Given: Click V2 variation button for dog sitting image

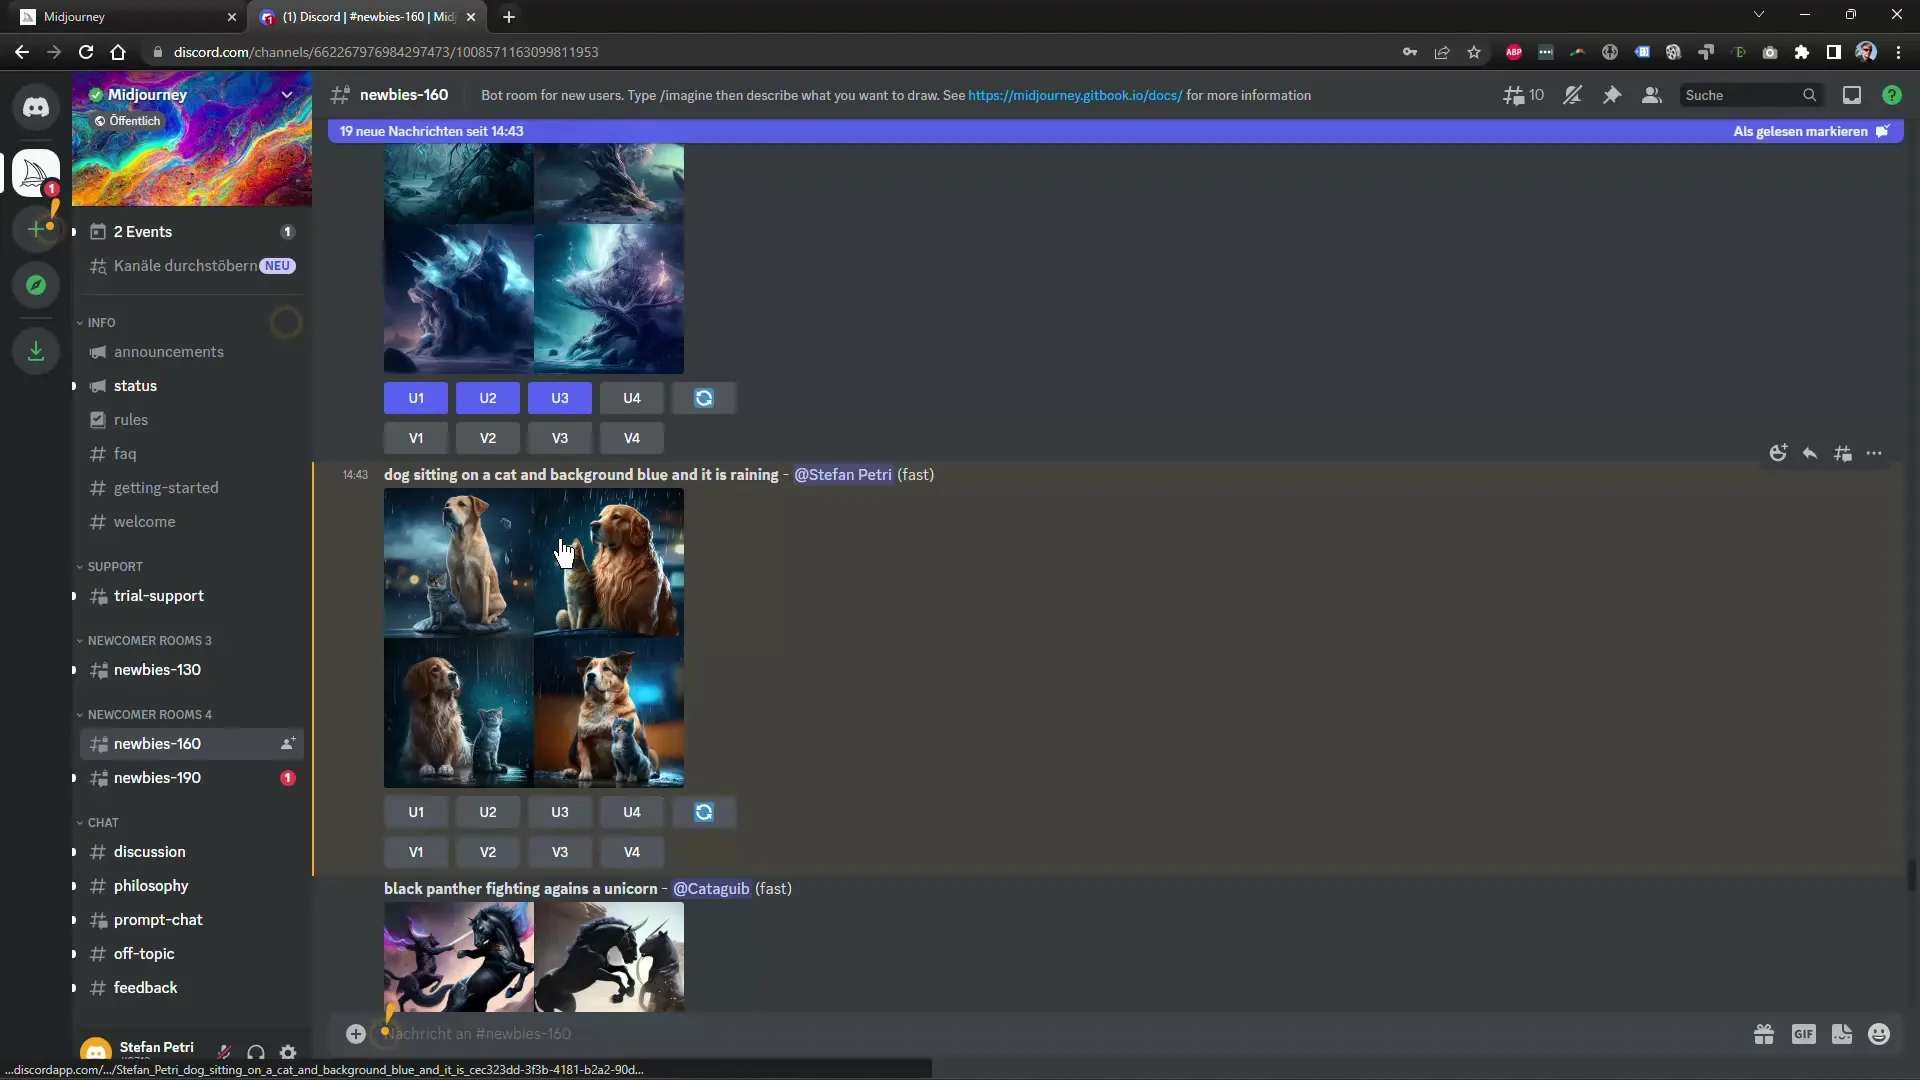Looking at the screenshot, I should click(x=488, y=851).
